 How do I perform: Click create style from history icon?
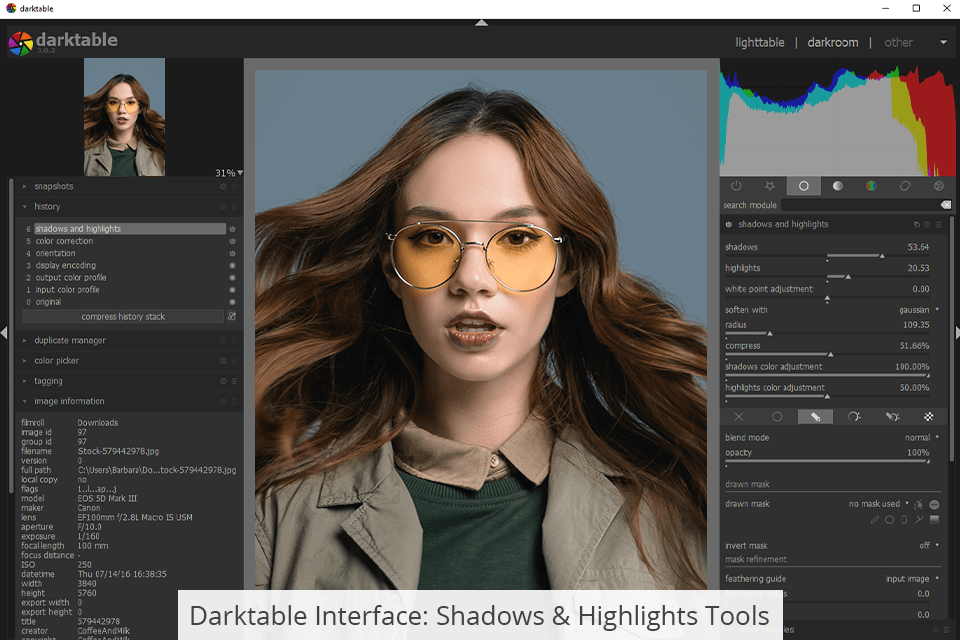[231, 316]
